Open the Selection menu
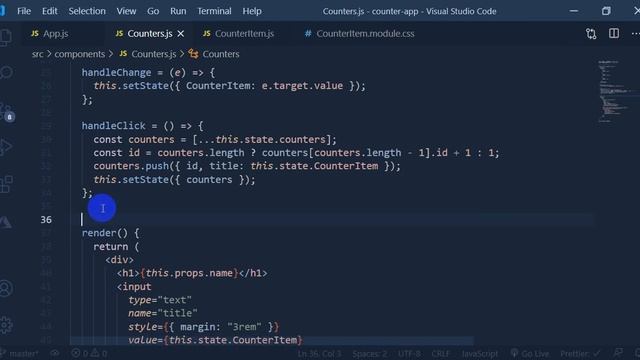Image resolution: width=640 pixels, height=360 pixels. 87,11
